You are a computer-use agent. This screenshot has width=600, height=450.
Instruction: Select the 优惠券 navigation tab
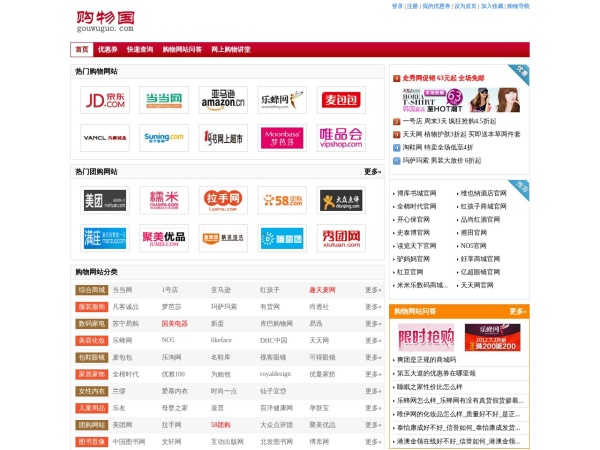pyautogui.click(x=108, y=49)
